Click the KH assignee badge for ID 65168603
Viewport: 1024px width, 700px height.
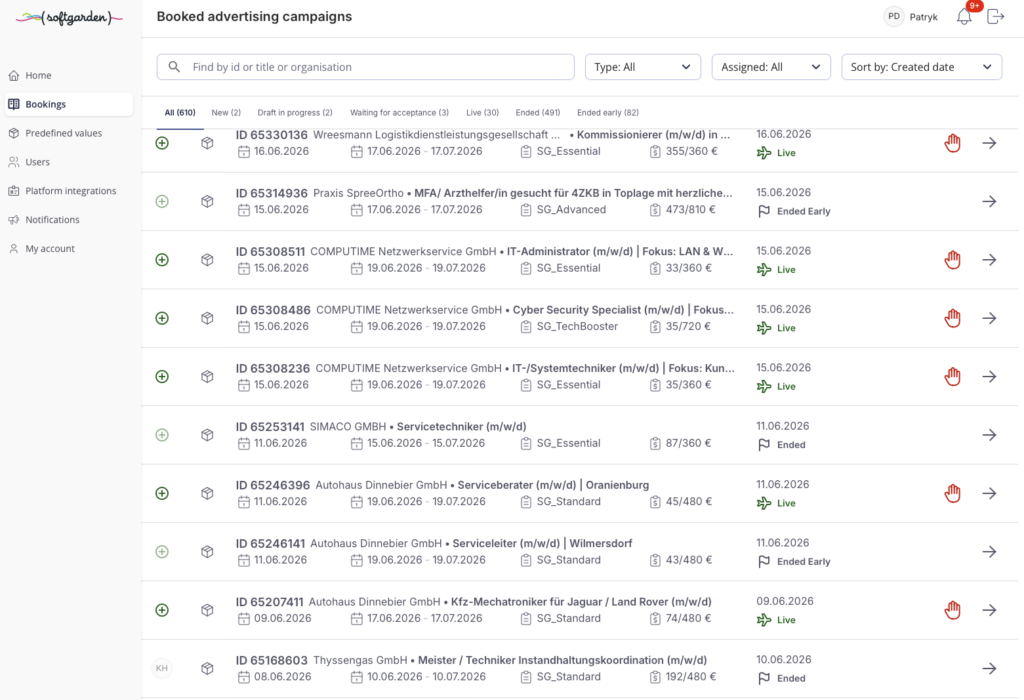(x=162, y=668)
